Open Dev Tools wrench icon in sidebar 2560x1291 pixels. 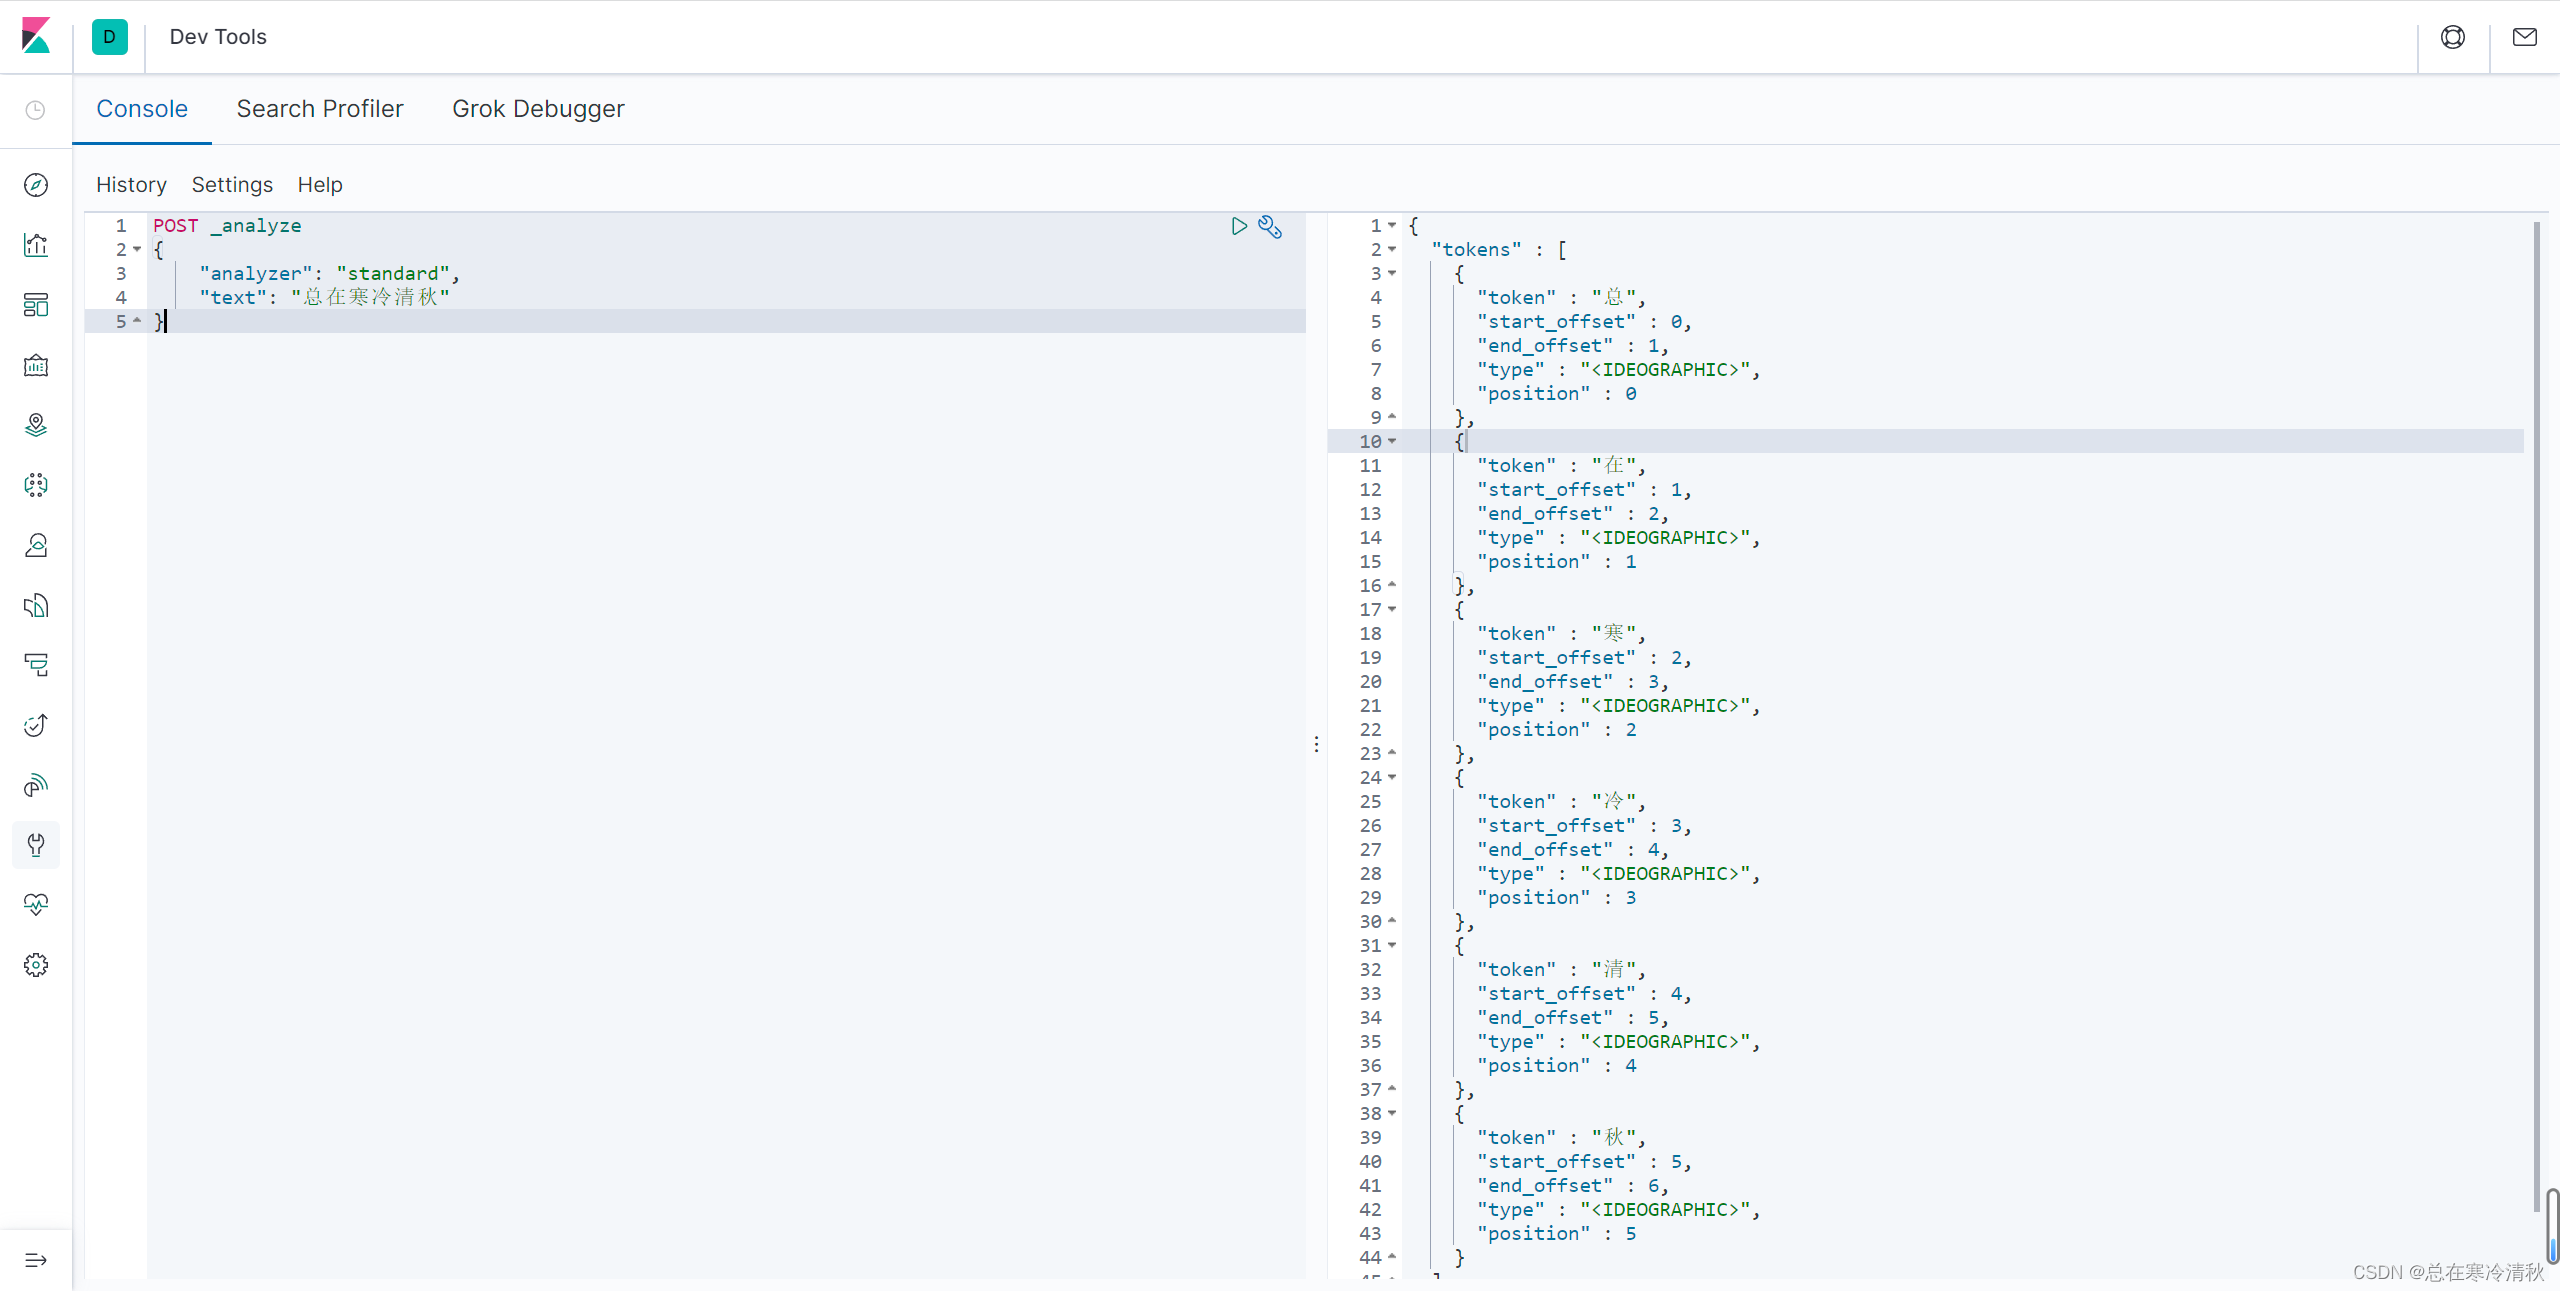[x=36, y=845]
